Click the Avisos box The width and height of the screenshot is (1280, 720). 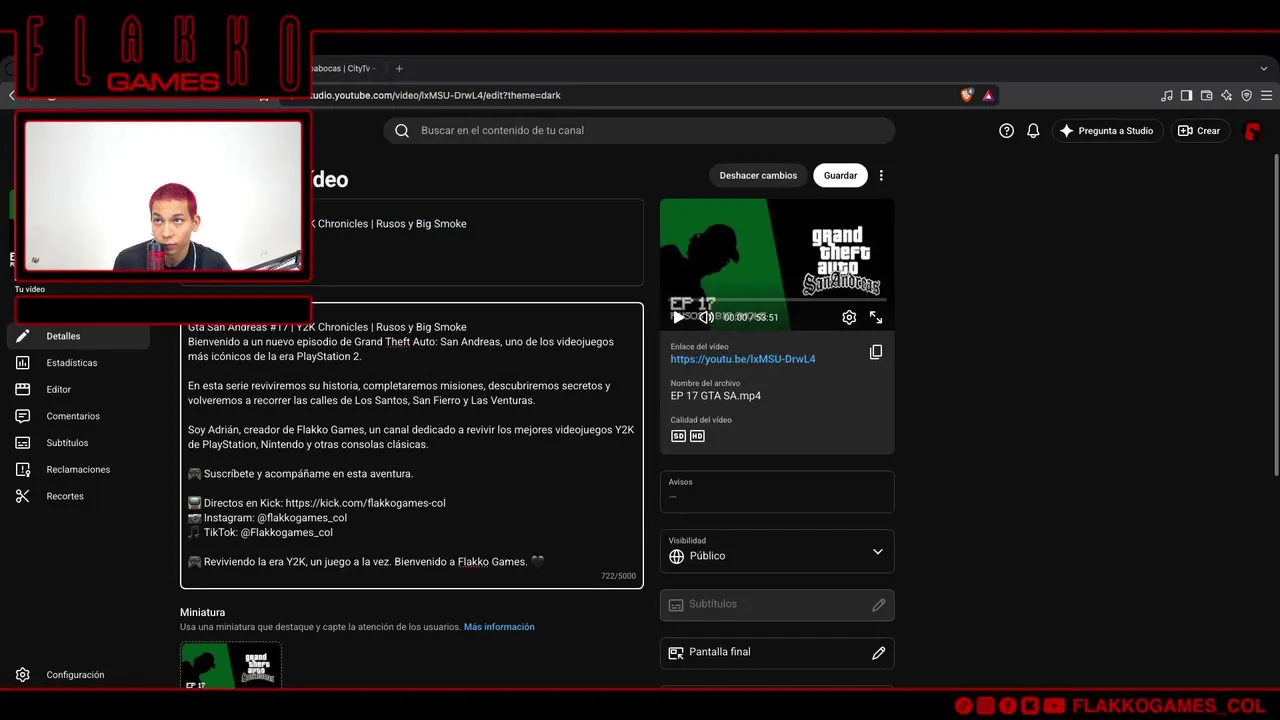777,492
